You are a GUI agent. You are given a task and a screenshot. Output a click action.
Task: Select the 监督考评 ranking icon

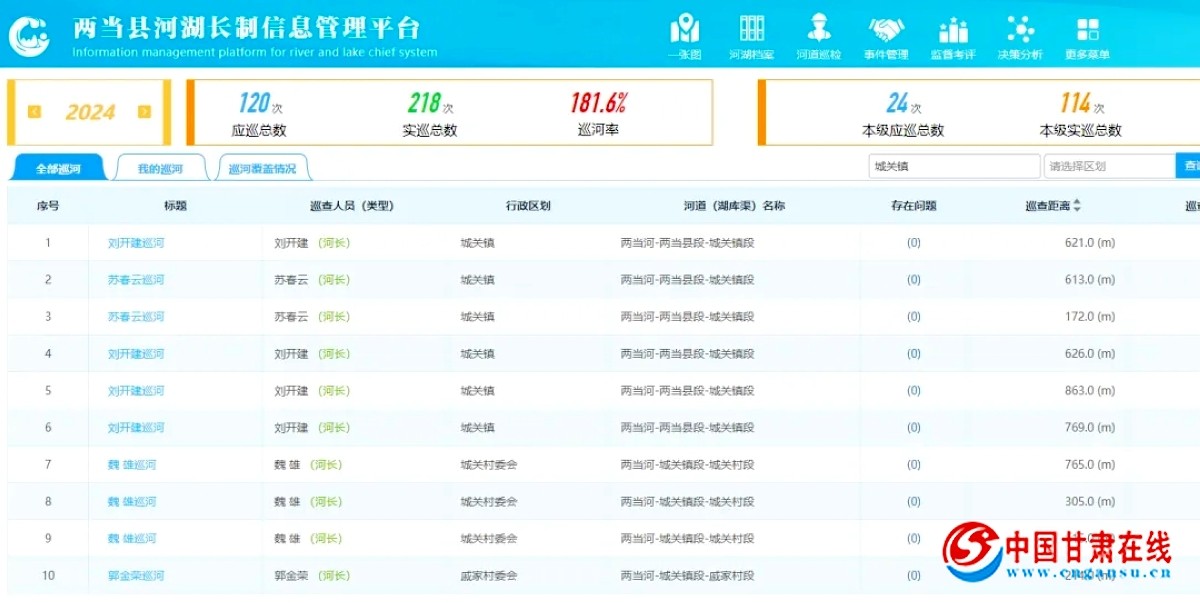(x=953, y=30)
